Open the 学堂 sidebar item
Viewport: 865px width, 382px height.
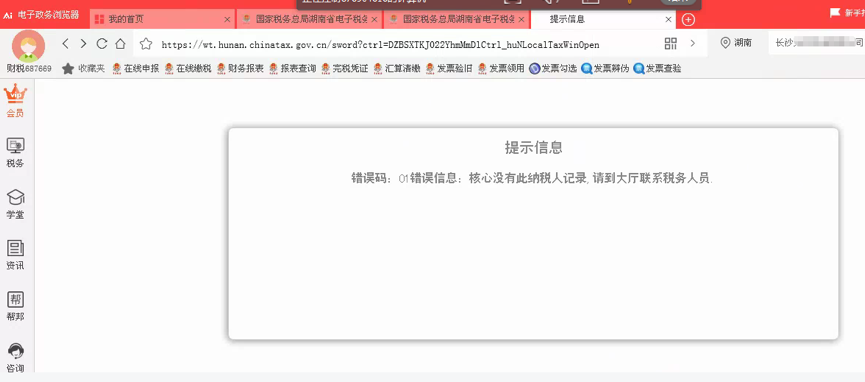pos(15,204)
